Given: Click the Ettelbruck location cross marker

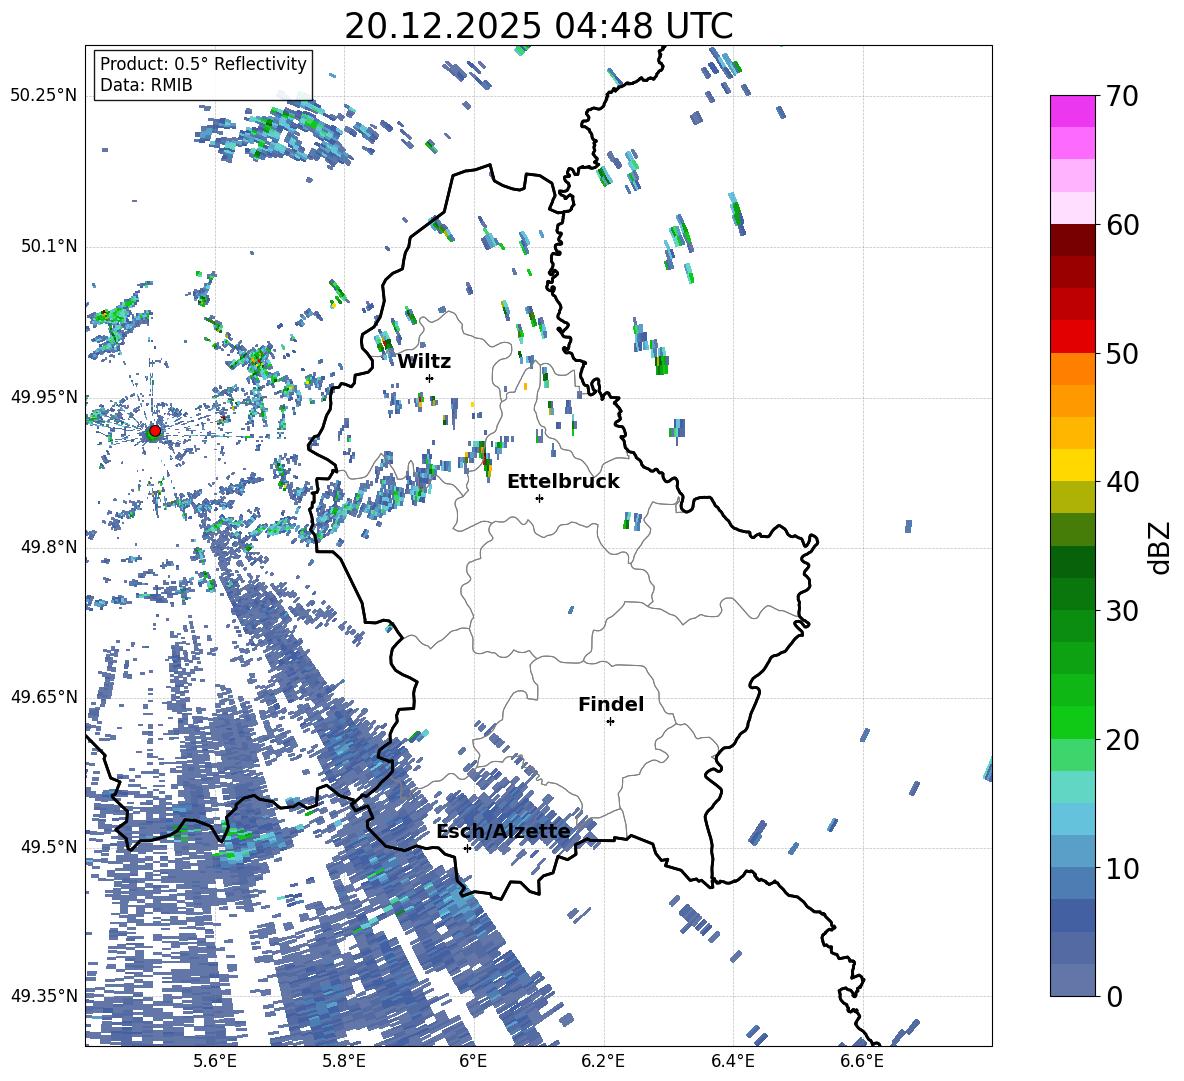Looking at the screenshot, I should (x=539, y=498).
